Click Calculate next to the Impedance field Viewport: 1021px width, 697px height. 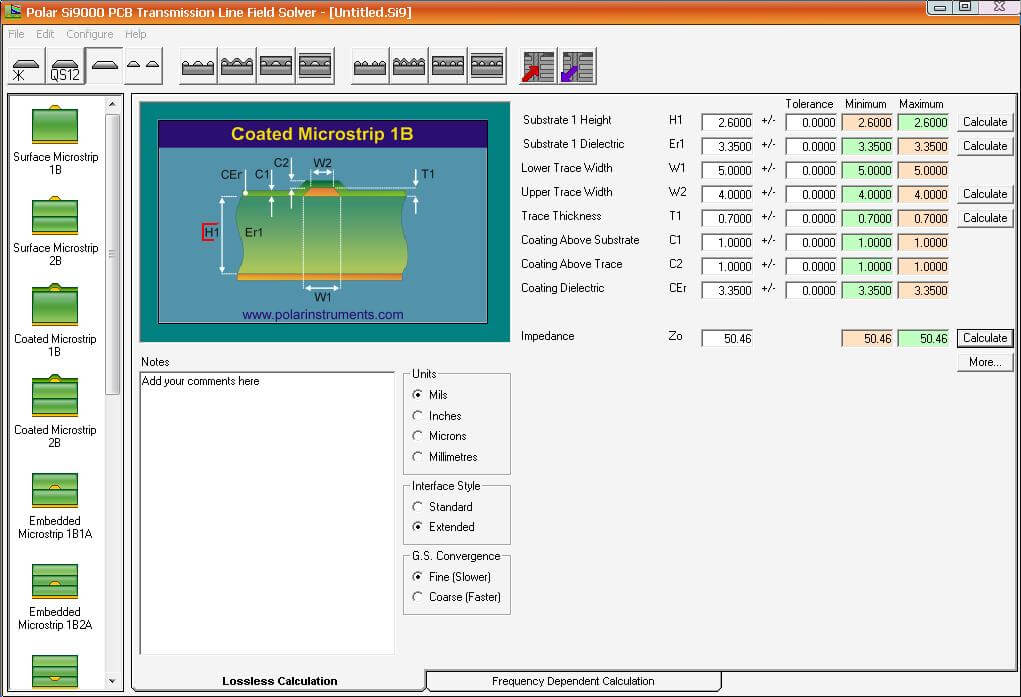984,338
